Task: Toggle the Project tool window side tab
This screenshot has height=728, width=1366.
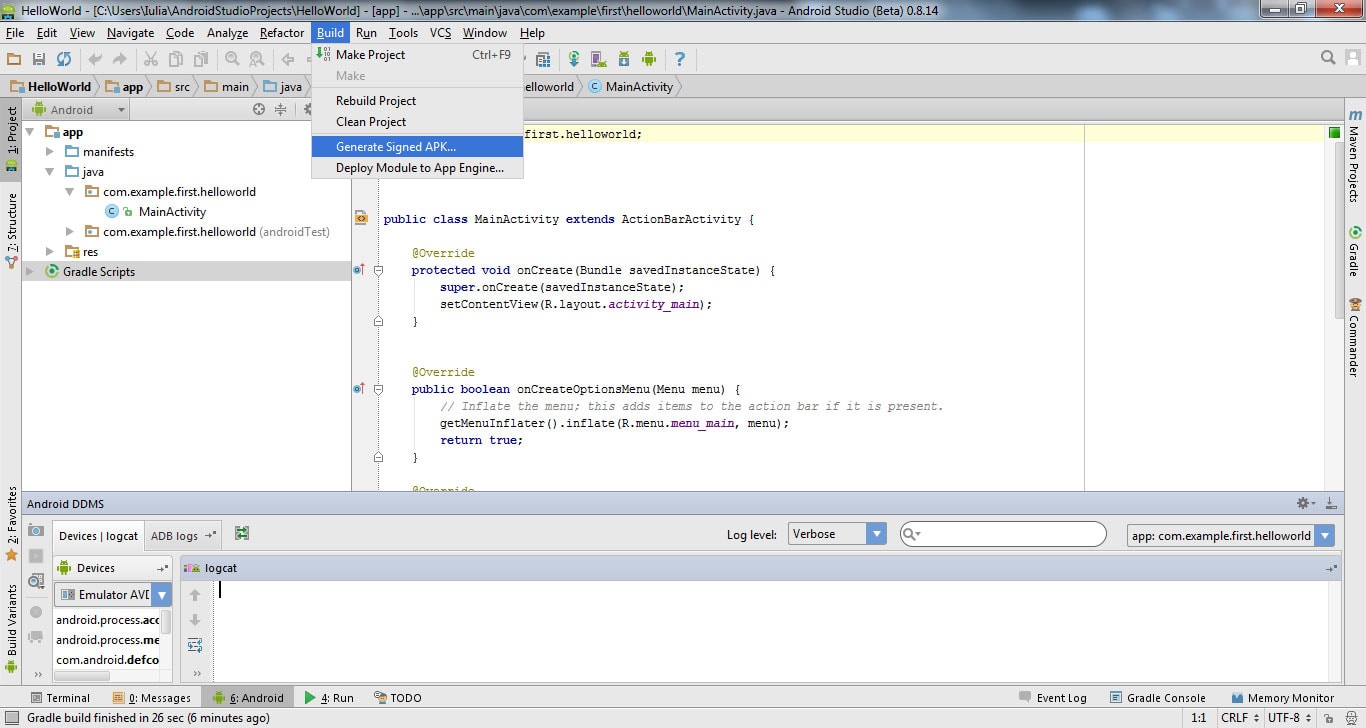Action: click(x=11, y=130)
